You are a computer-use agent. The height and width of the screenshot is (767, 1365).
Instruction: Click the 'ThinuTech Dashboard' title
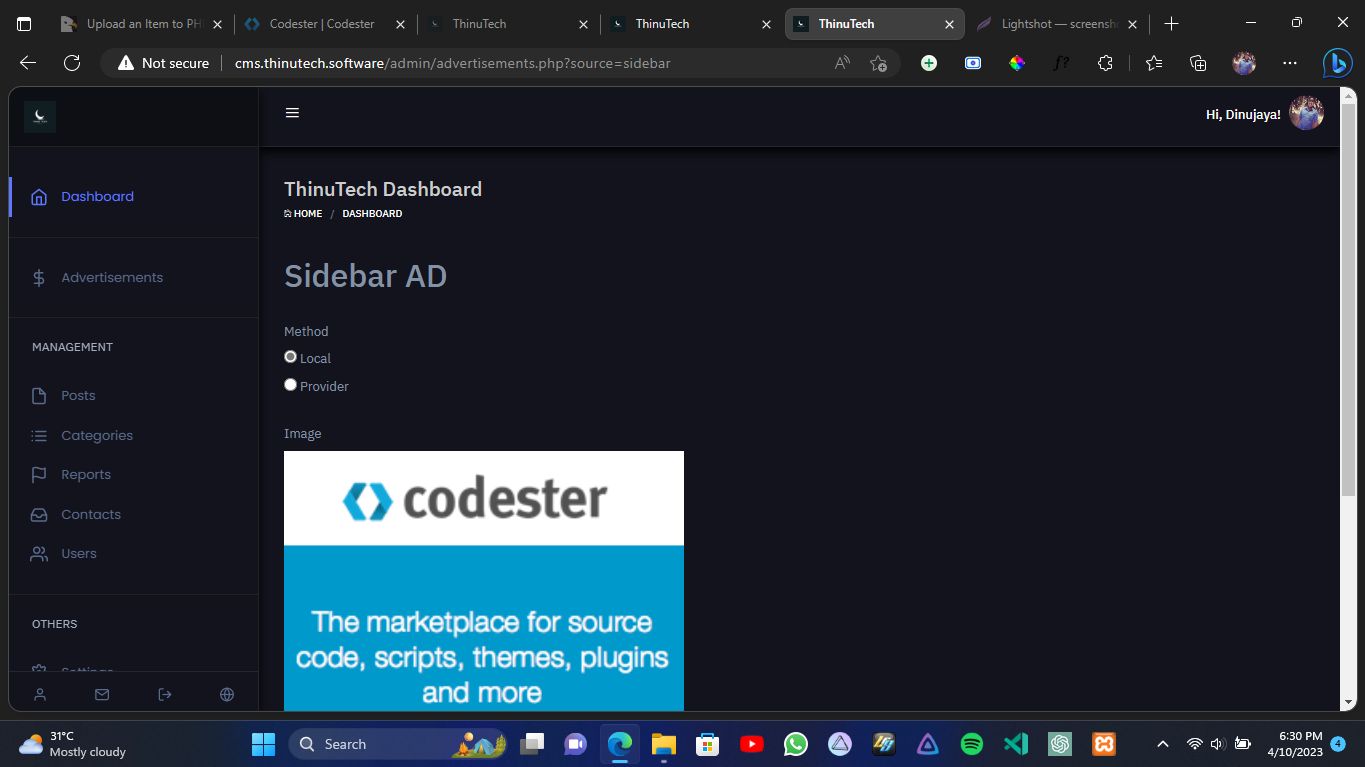click(x=383, y=189)
